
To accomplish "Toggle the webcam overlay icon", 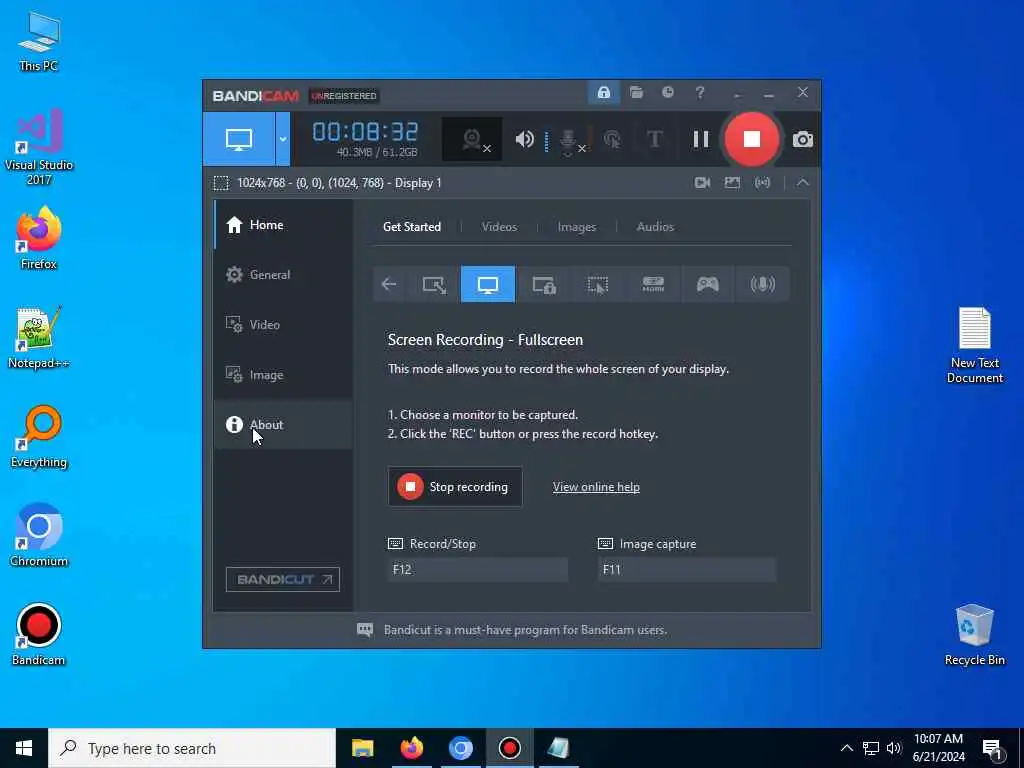I will point(472,139).
